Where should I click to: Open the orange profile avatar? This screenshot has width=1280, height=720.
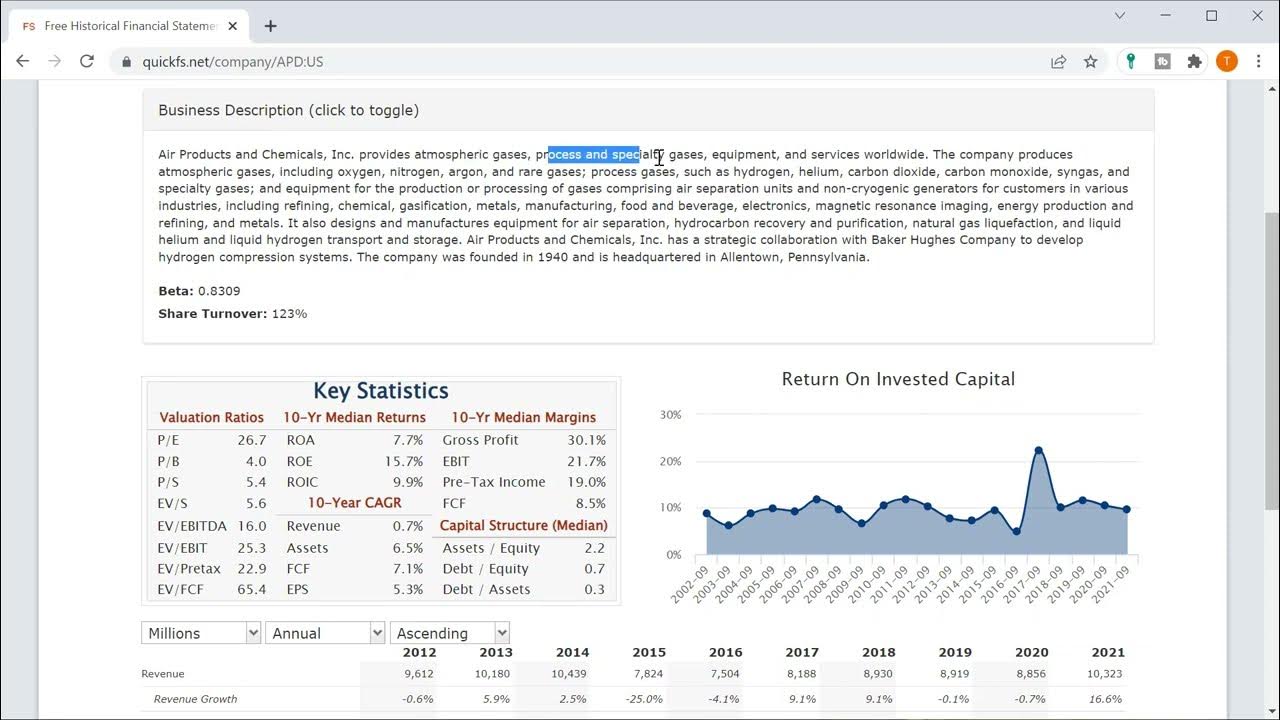click(x=1226, y=61)
